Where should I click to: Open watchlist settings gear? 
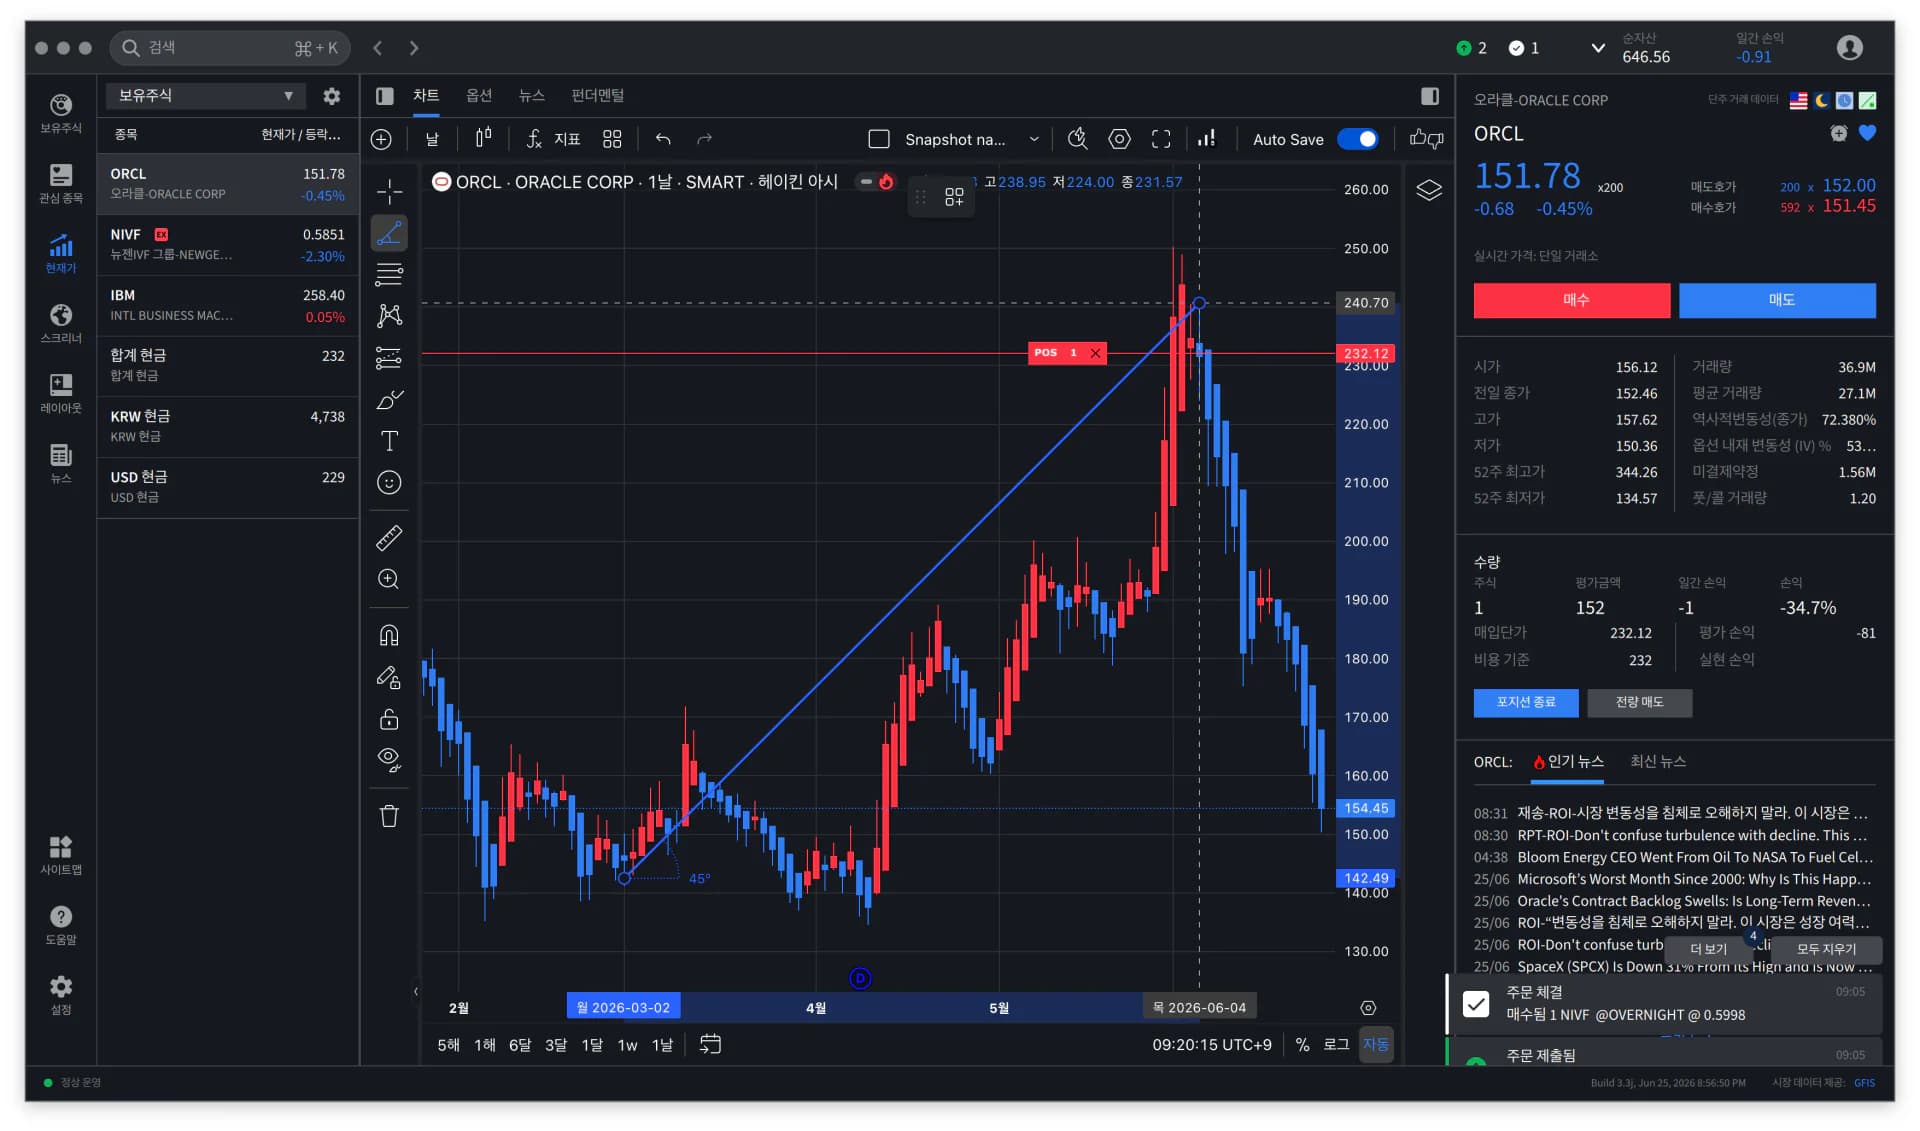tap(332, 96)
